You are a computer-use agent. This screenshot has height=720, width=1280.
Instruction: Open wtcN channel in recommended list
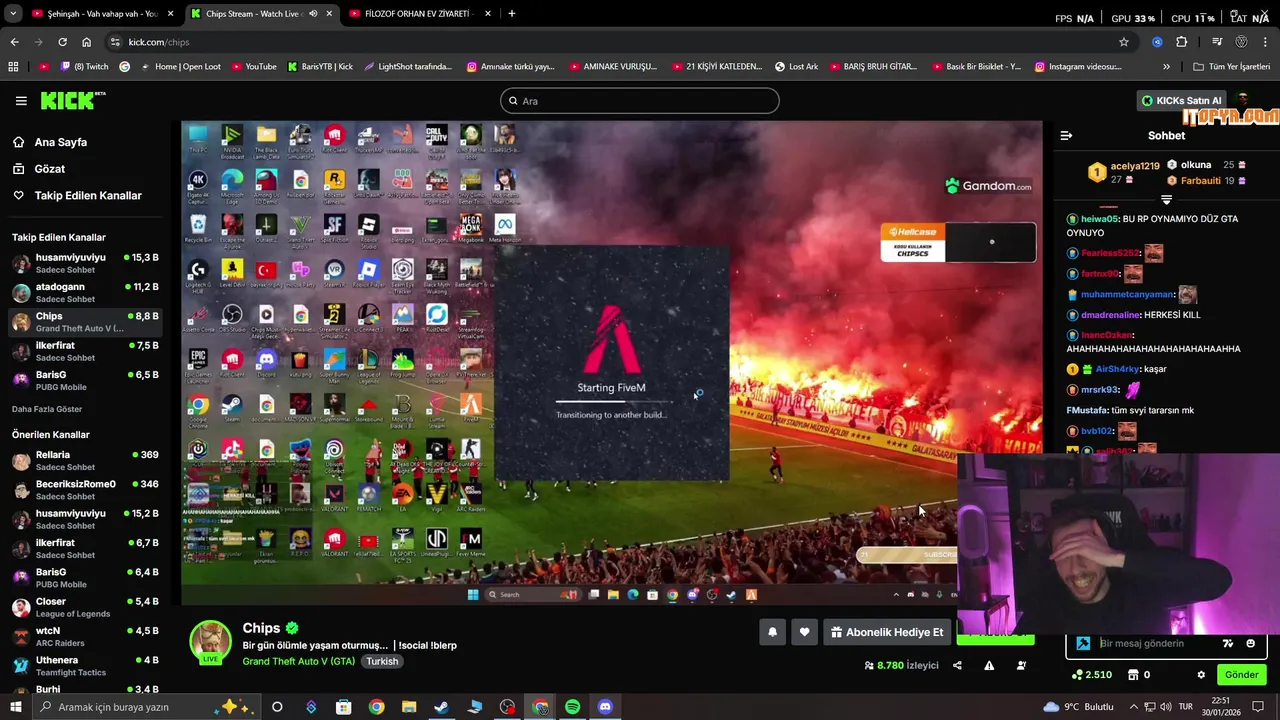click(x=85, y=637)
